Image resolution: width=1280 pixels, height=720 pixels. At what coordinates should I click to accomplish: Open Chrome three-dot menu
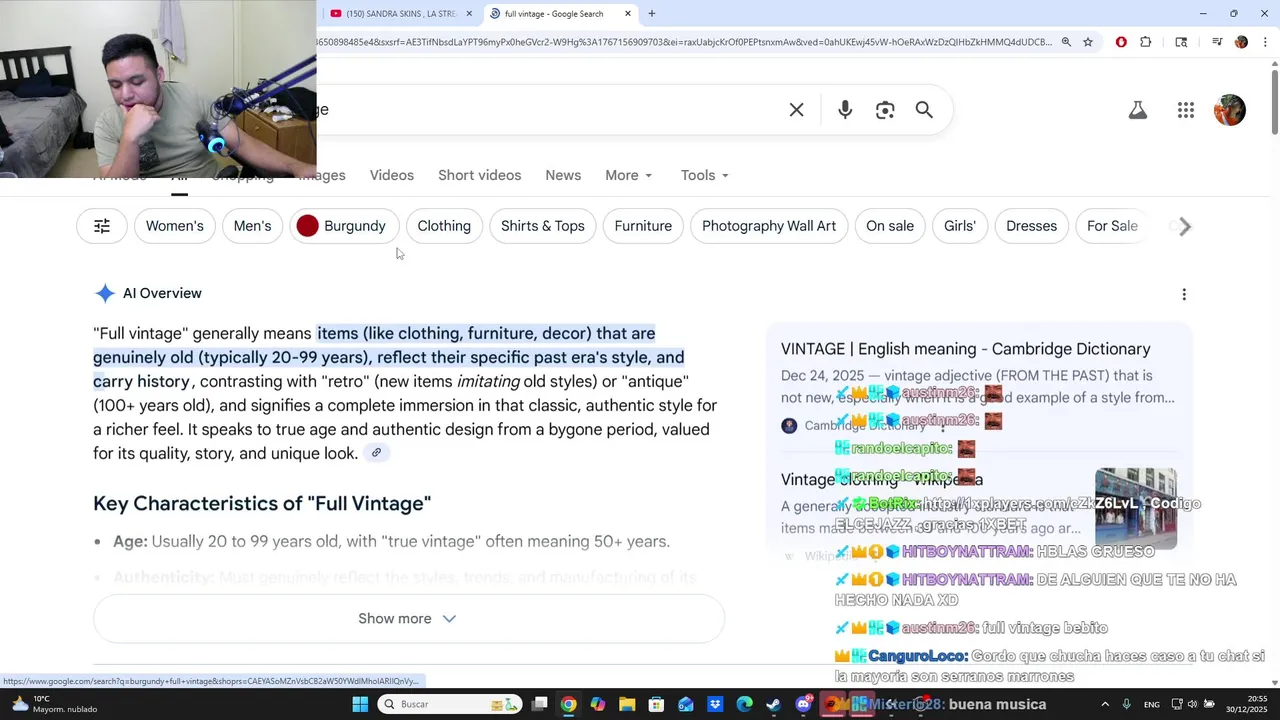point(1266,42)
